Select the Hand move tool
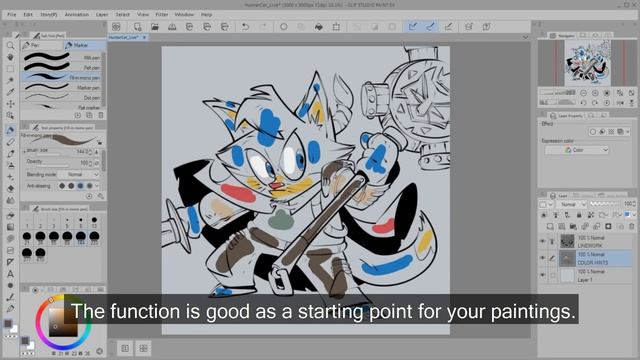This screenshot has height=360, width=640. coord(11,57)
